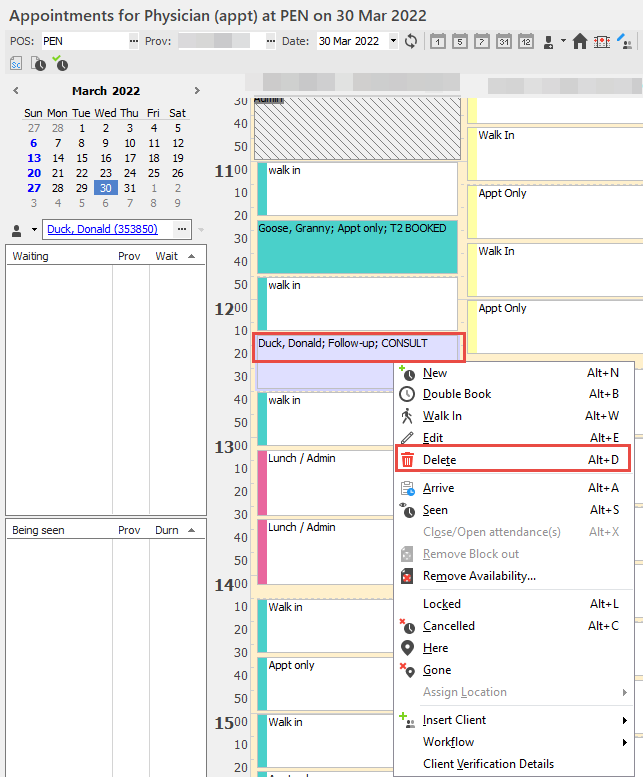Switch to the 1-day calendar view icon
Screen dimensions: 643x777
[437, 41]
